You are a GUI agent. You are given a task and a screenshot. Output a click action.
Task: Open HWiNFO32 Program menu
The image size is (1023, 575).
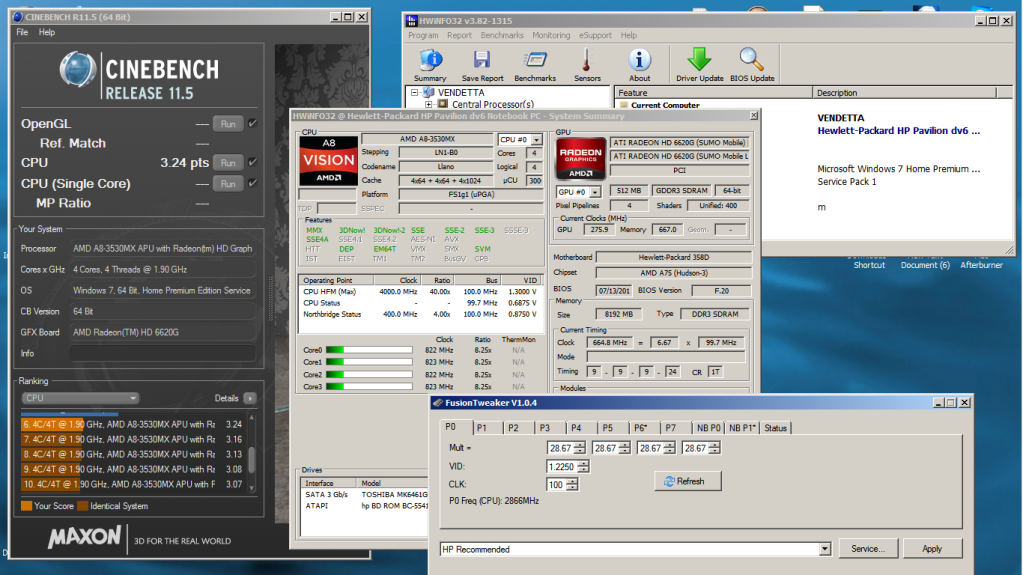pyautogui.click(x=423, y=35)
